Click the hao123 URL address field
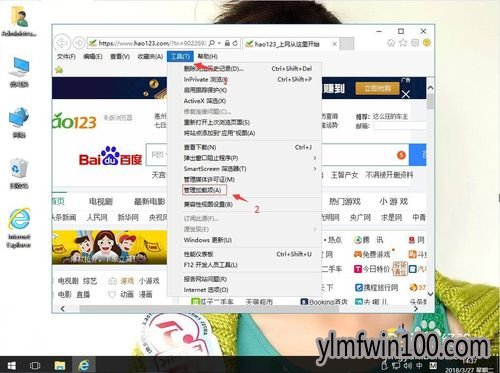Image resolution: width=500 pixels, height=373 pixels. tap(152, 43)
